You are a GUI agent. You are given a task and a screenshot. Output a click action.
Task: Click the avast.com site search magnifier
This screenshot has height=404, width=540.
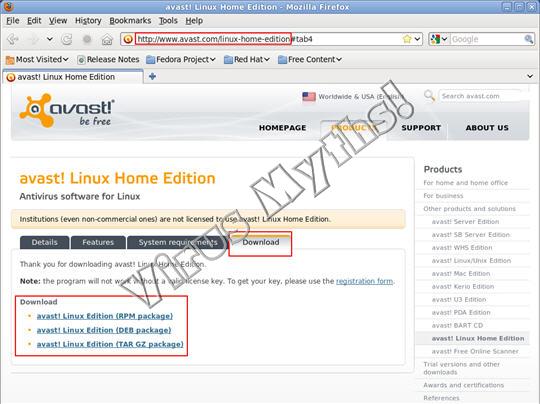[x=429, y=95]
